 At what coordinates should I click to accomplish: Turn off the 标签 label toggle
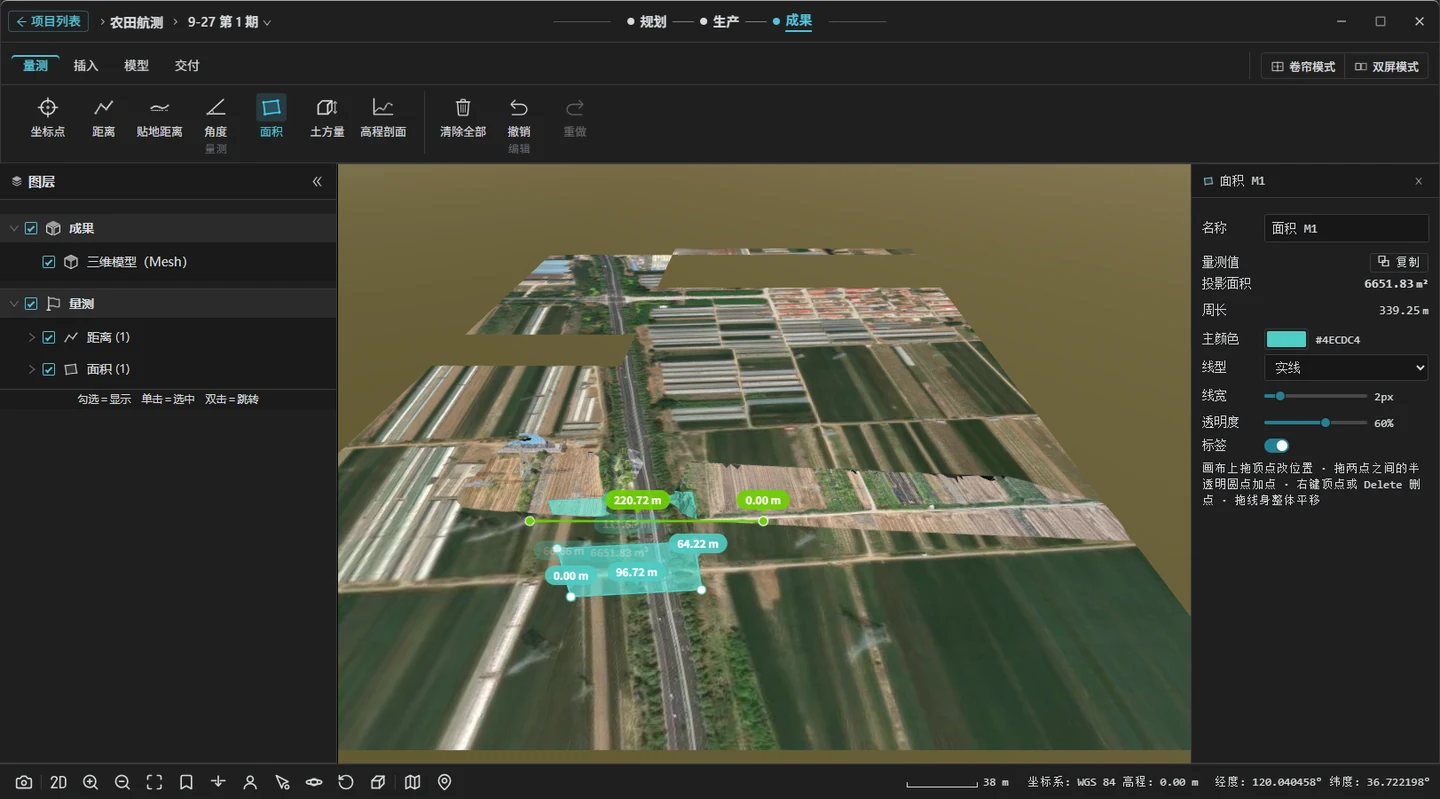[x=1277, y=445]
